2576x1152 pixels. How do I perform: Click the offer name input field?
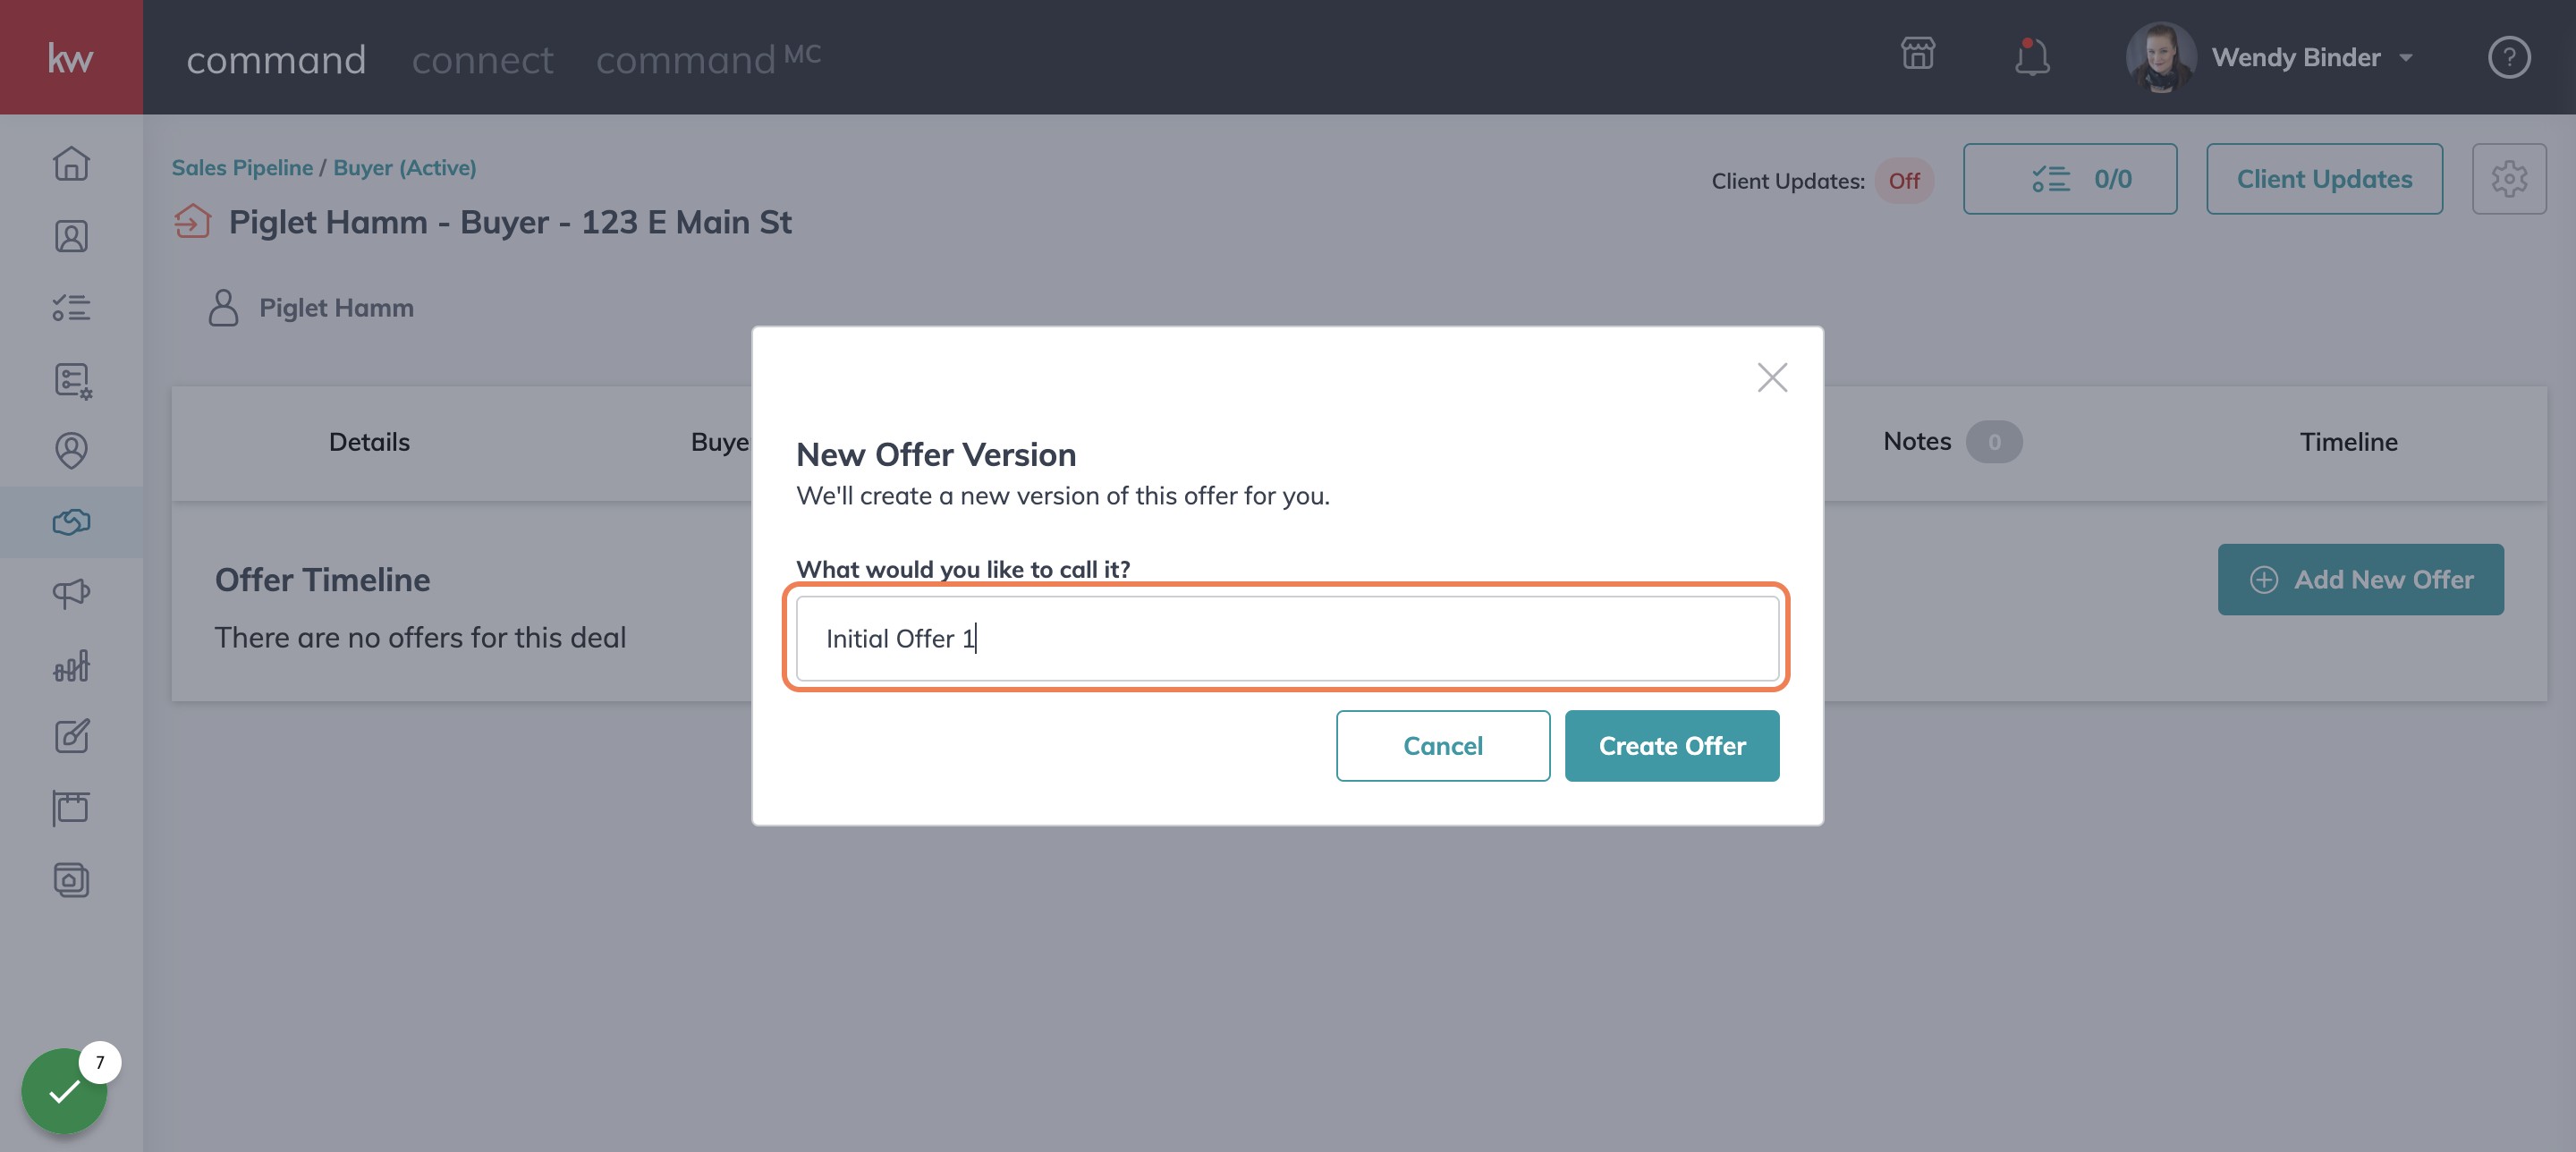pos(1287,639)
